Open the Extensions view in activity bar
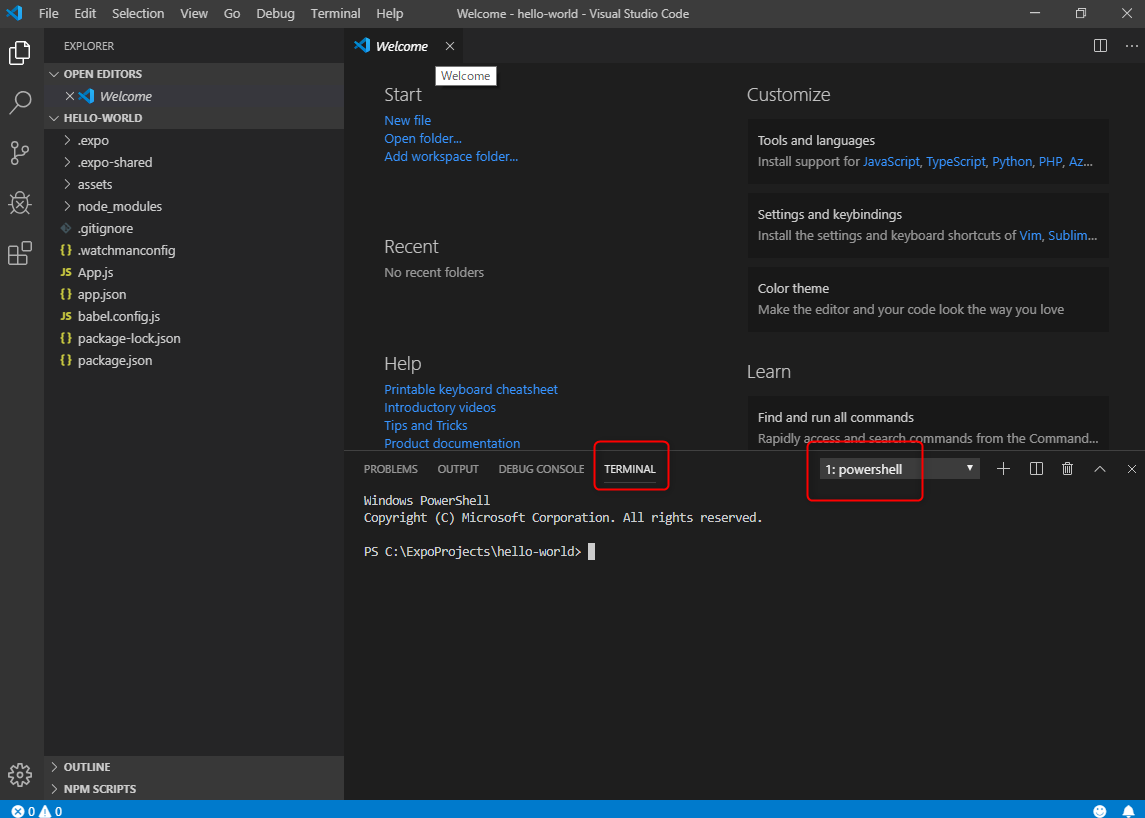This screenshot has width=1145, height=818. tap(20, 253)
